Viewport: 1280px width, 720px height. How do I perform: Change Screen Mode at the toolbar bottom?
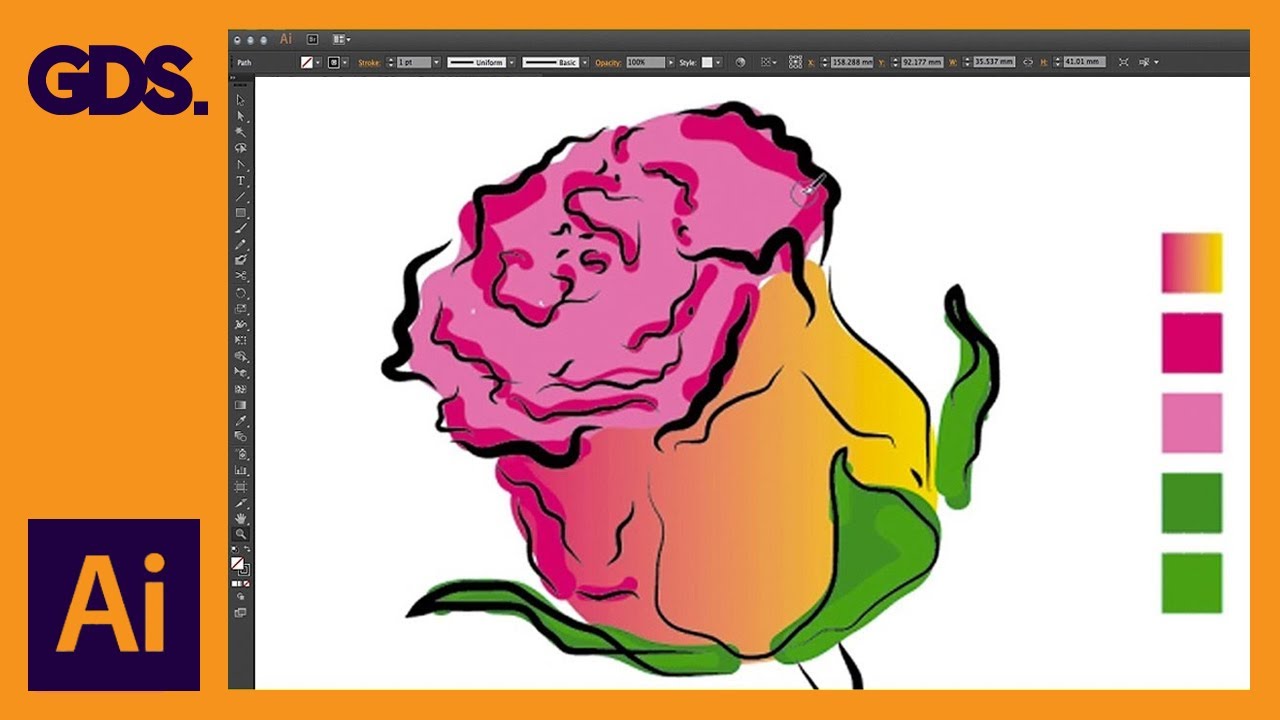click(x=241, y=611)
